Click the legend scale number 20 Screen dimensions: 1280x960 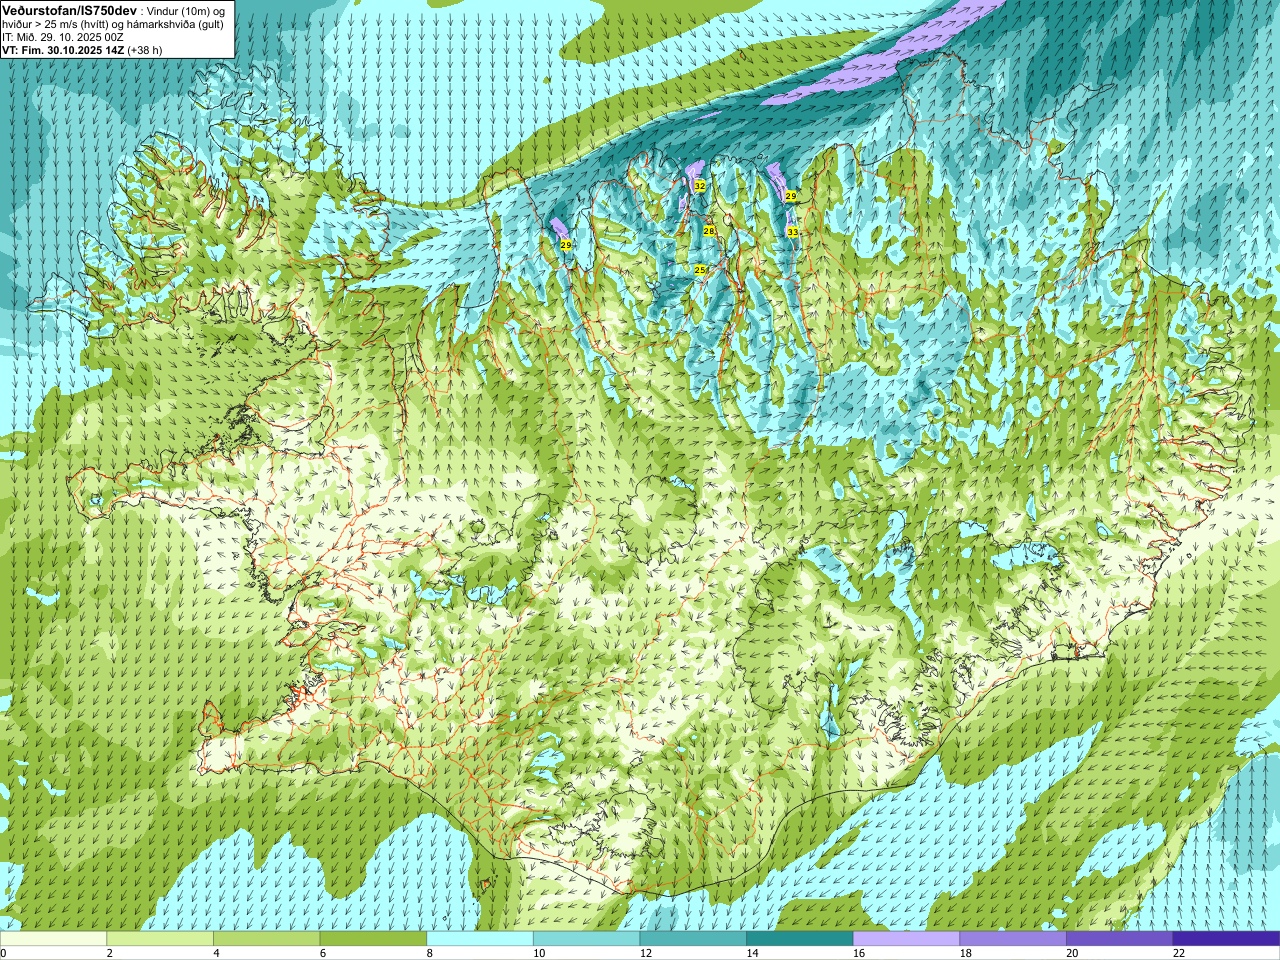tap(1073, 953)
